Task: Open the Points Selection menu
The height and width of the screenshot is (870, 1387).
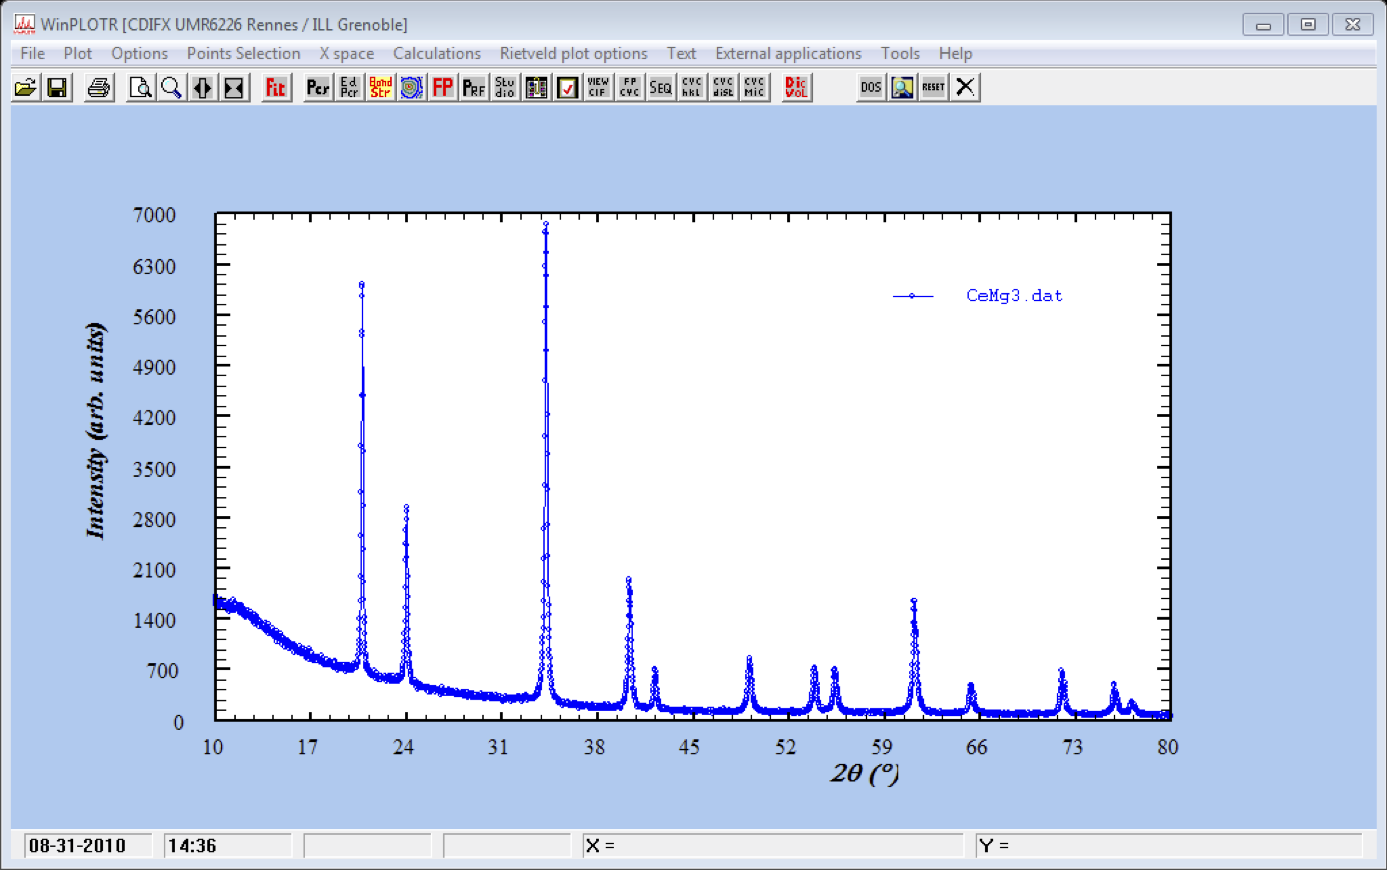Action: pyautogui.click(x=243, y=54)
